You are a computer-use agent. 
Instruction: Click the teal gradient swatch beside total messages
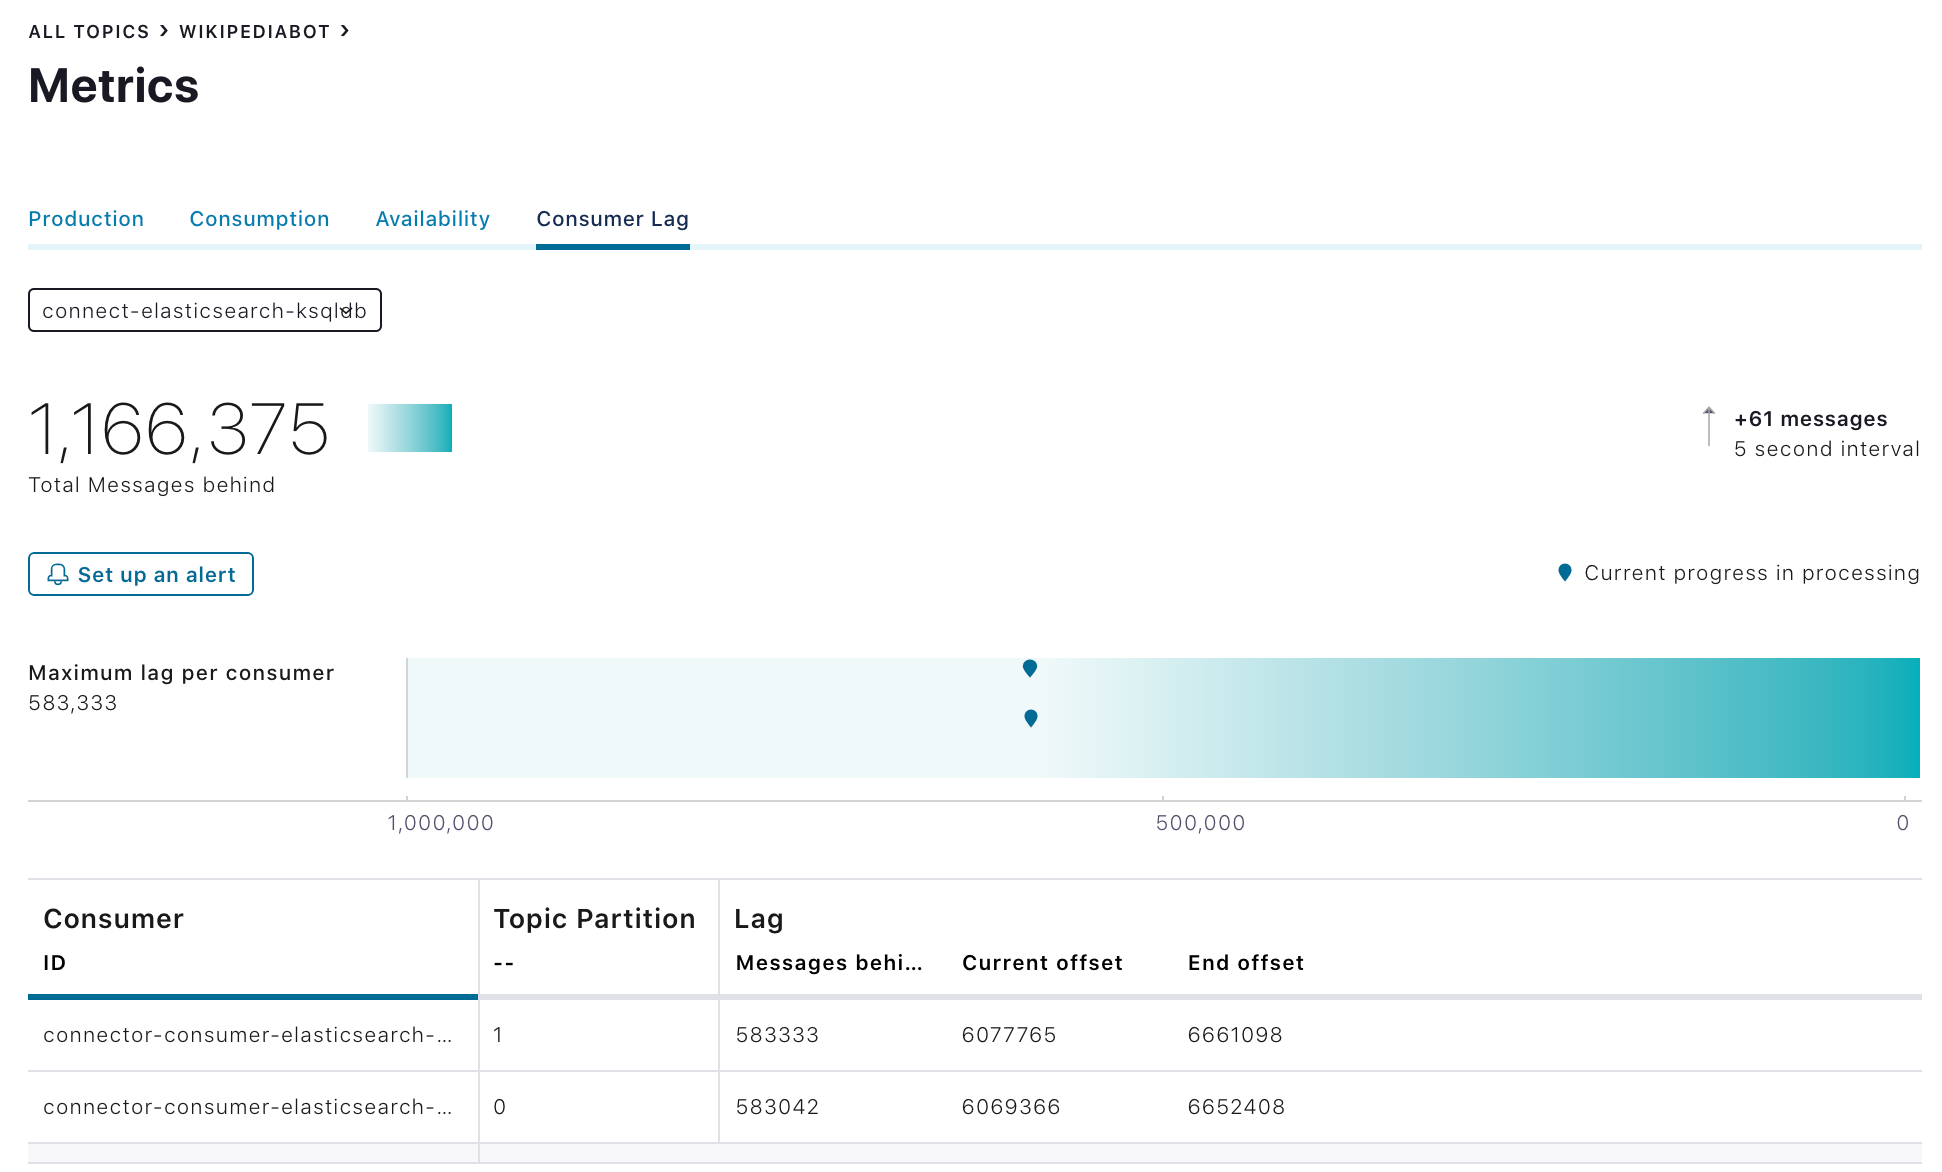[x=410, y=428]
